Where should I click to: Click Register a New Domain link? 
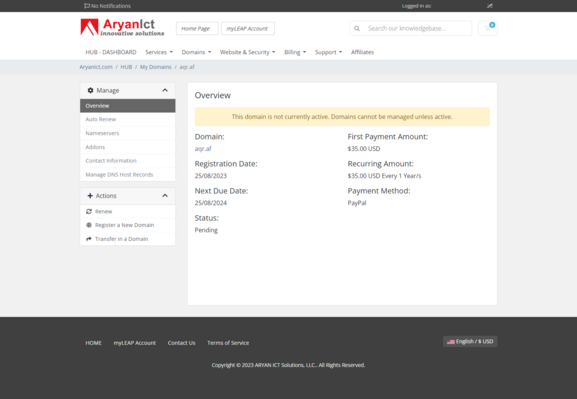tap(128, 225)
